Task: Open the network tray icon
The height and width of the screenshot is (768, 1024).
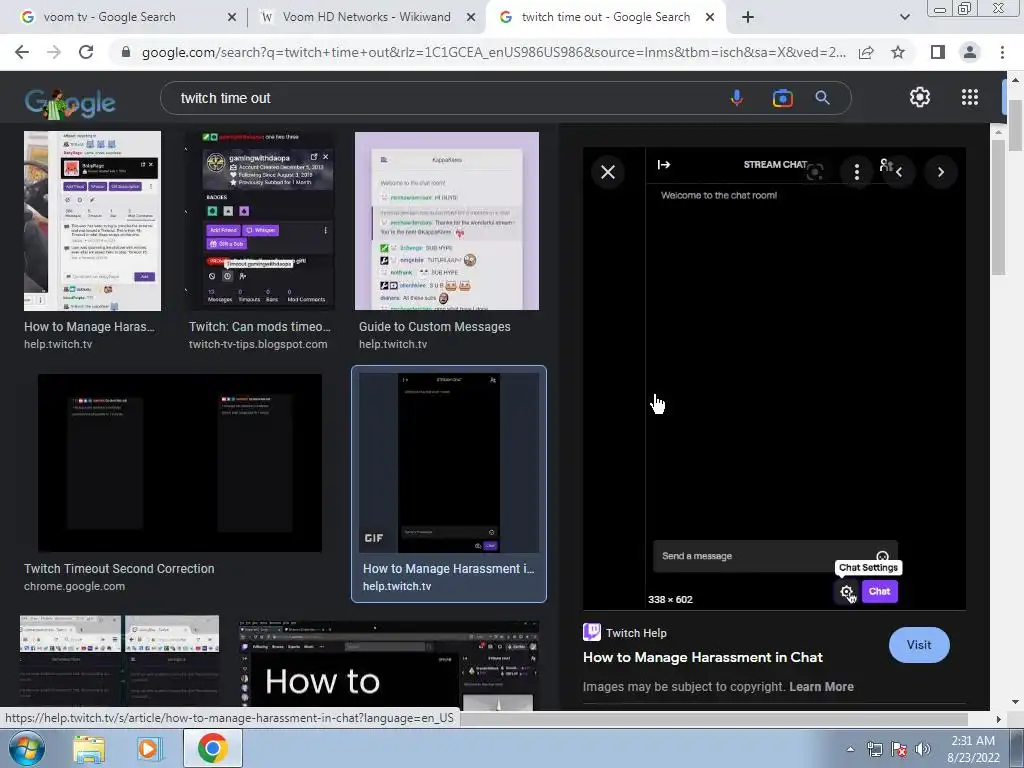Action: (x=874, y=749)
